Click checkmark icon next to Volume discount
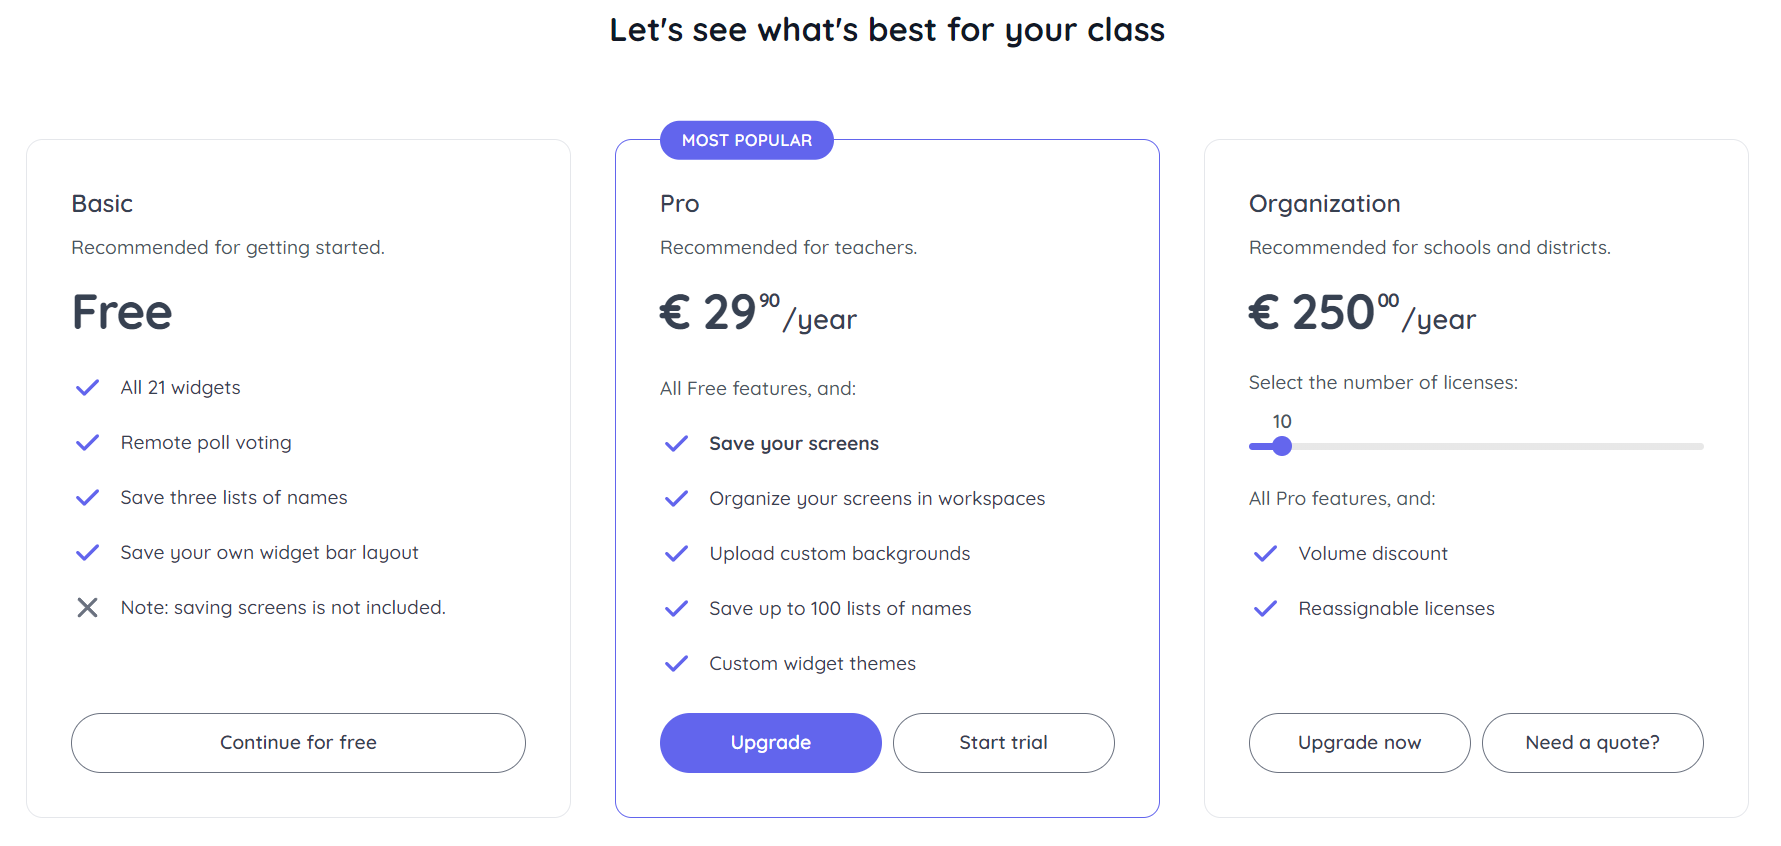The width and height of the screenshot is (1781, 846). click(x=1266, y=554)
